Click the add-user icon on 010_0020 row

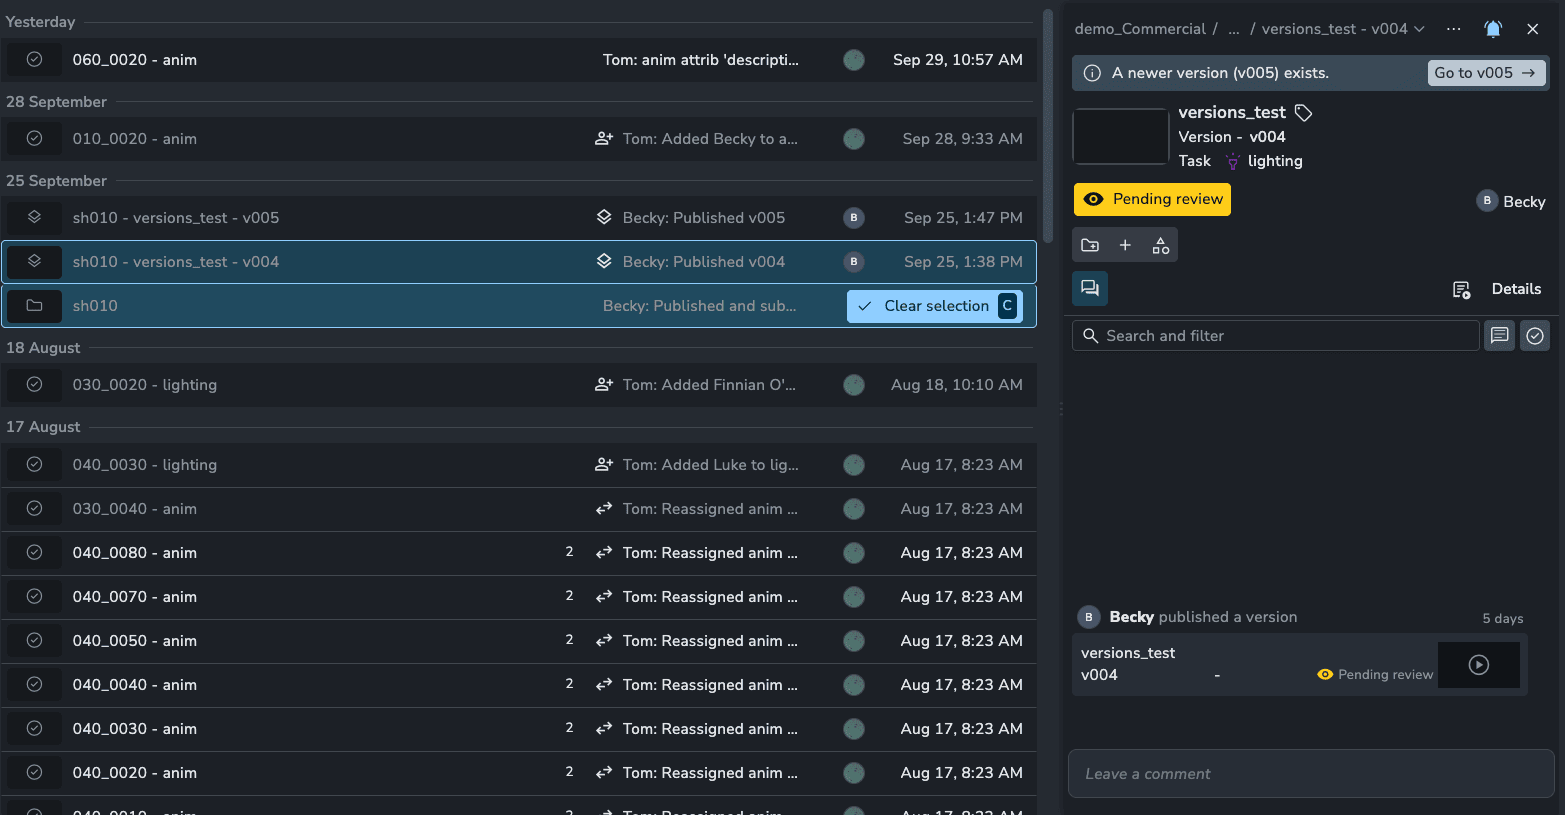(604, 139)
